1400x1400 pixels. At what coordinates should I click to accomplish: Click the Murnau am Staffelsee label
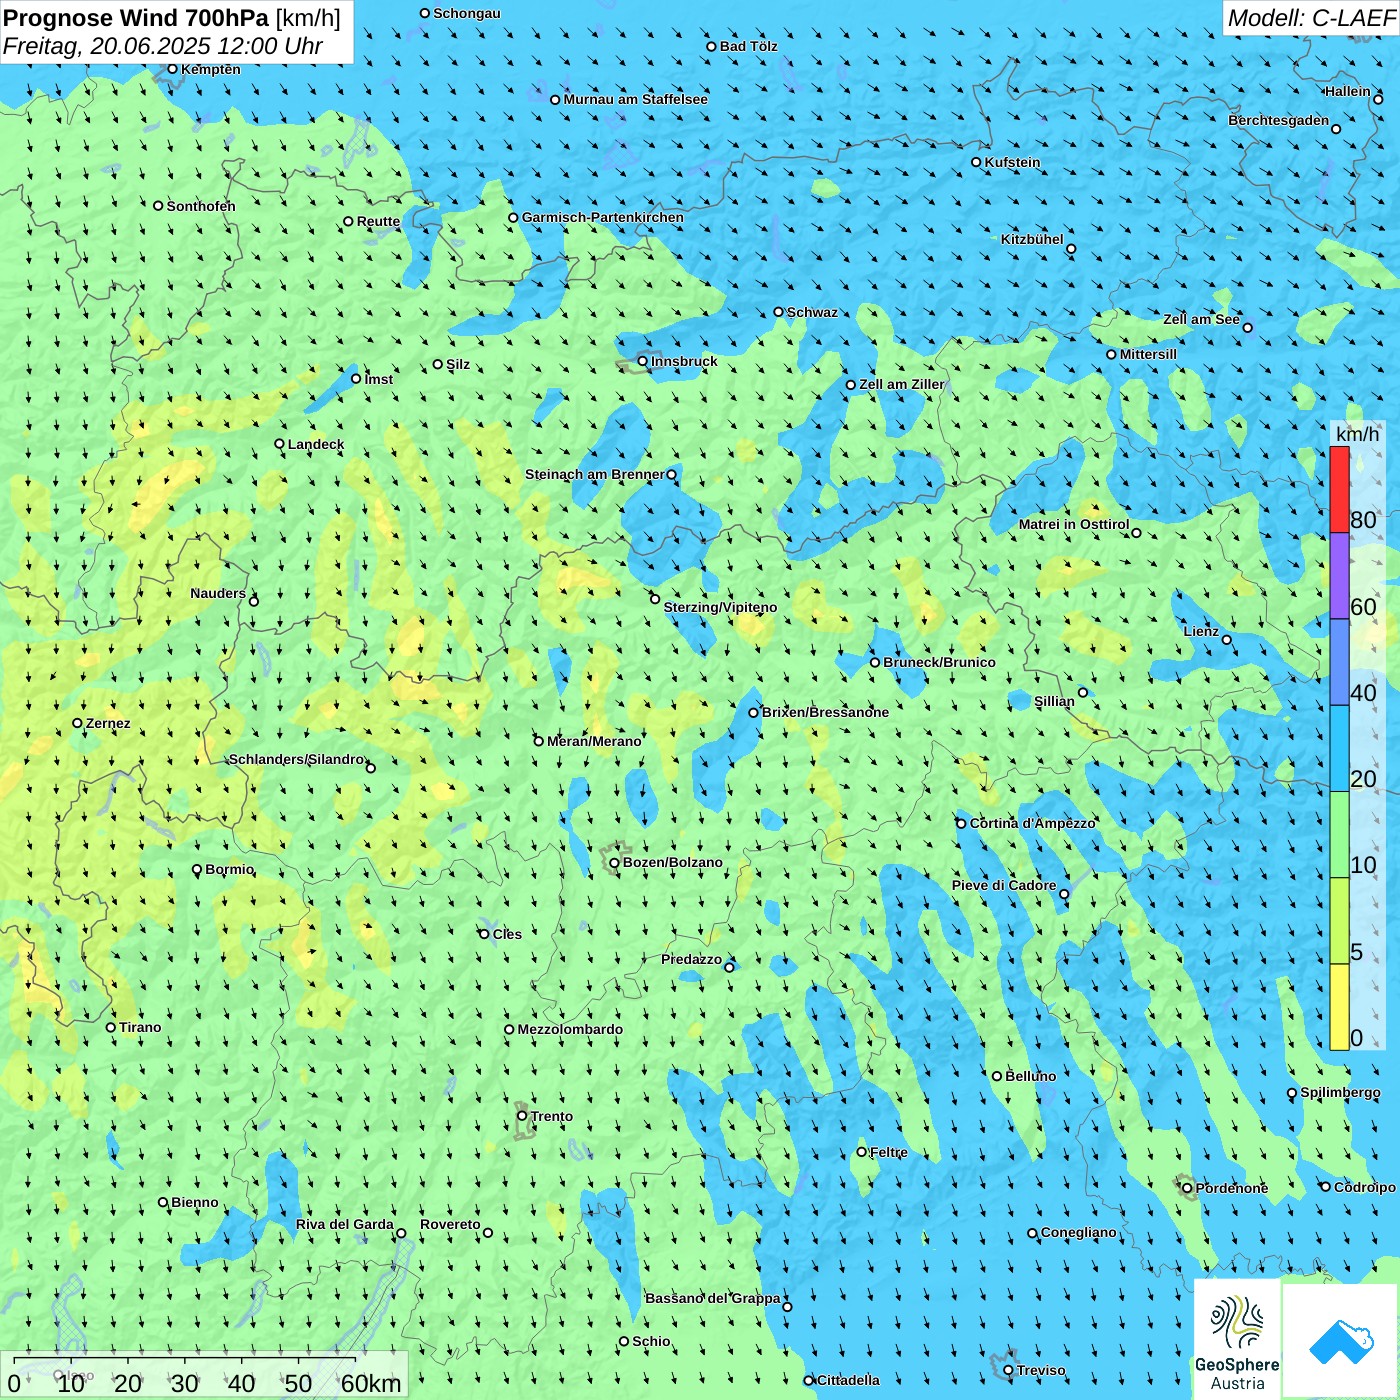635,99
